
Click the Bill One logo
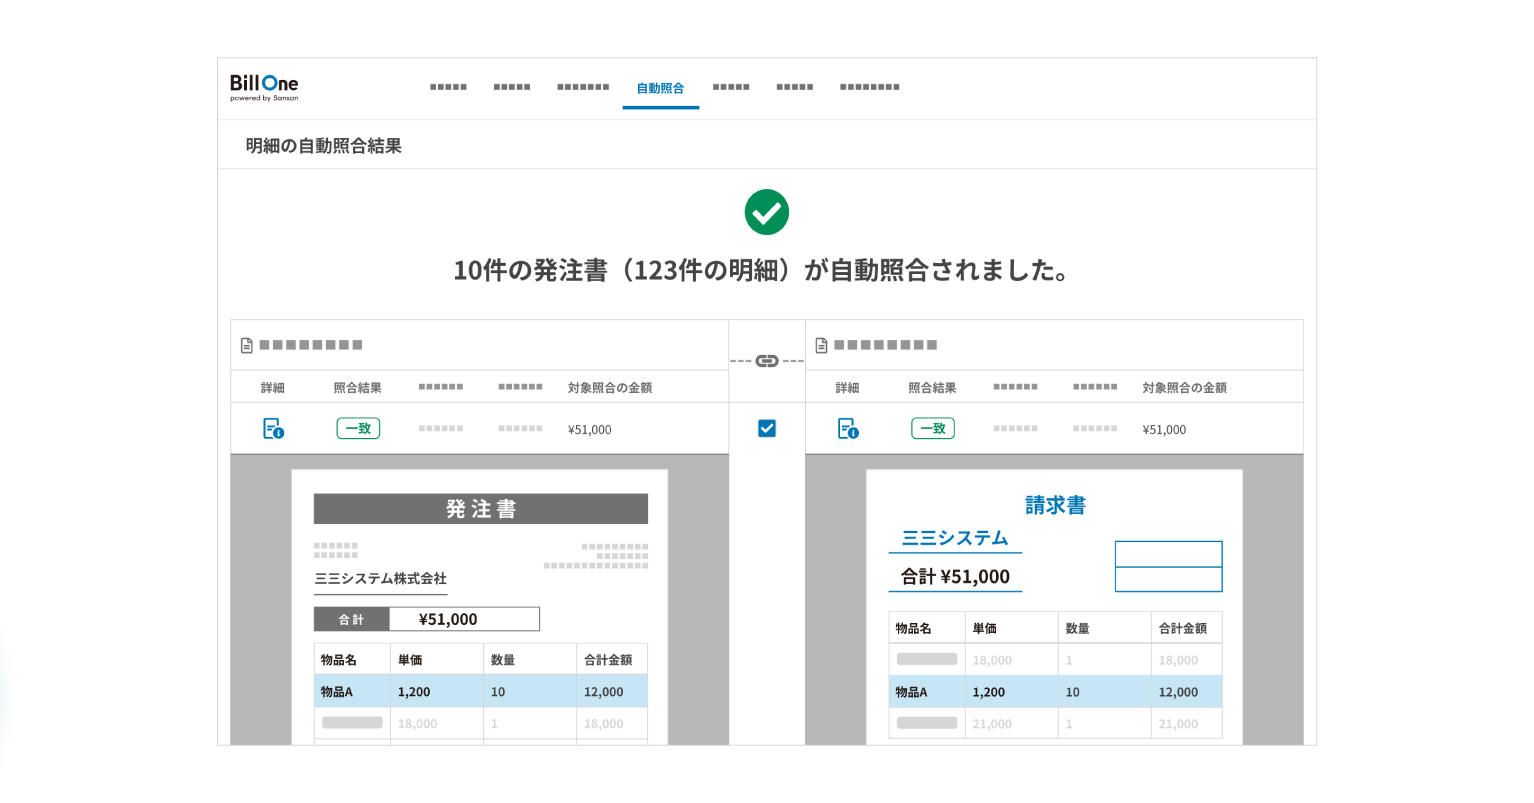264,87
